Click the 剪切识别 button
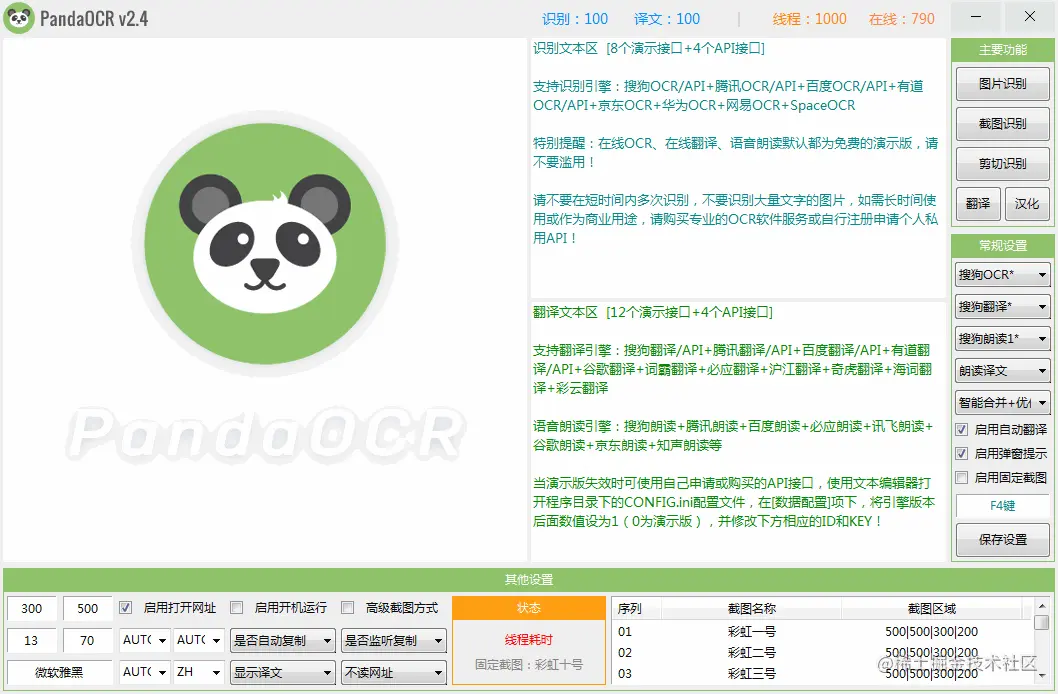The height and width of the screenshot is (694, 1058). [x=1003, y=164]
